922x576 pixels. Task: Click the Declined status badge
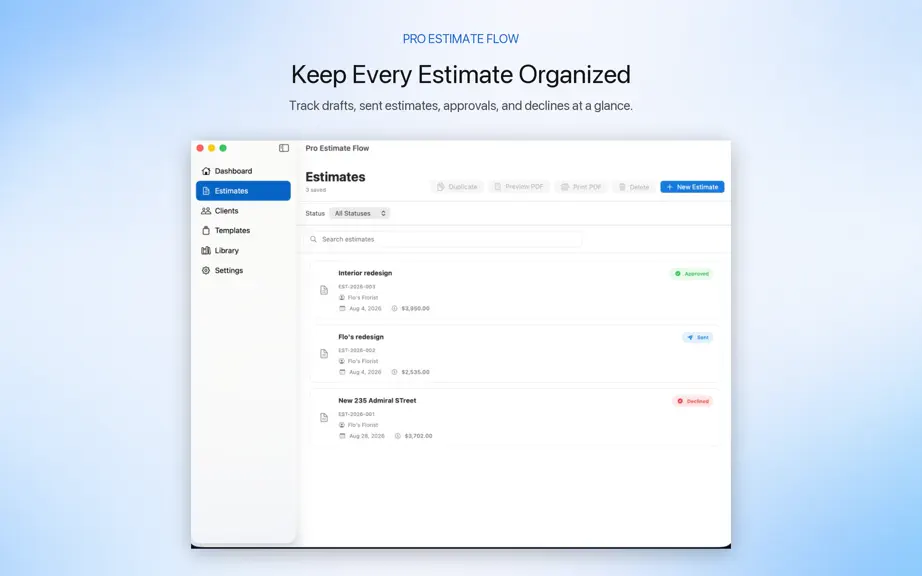pyautogui.click(x=693, y=401)
